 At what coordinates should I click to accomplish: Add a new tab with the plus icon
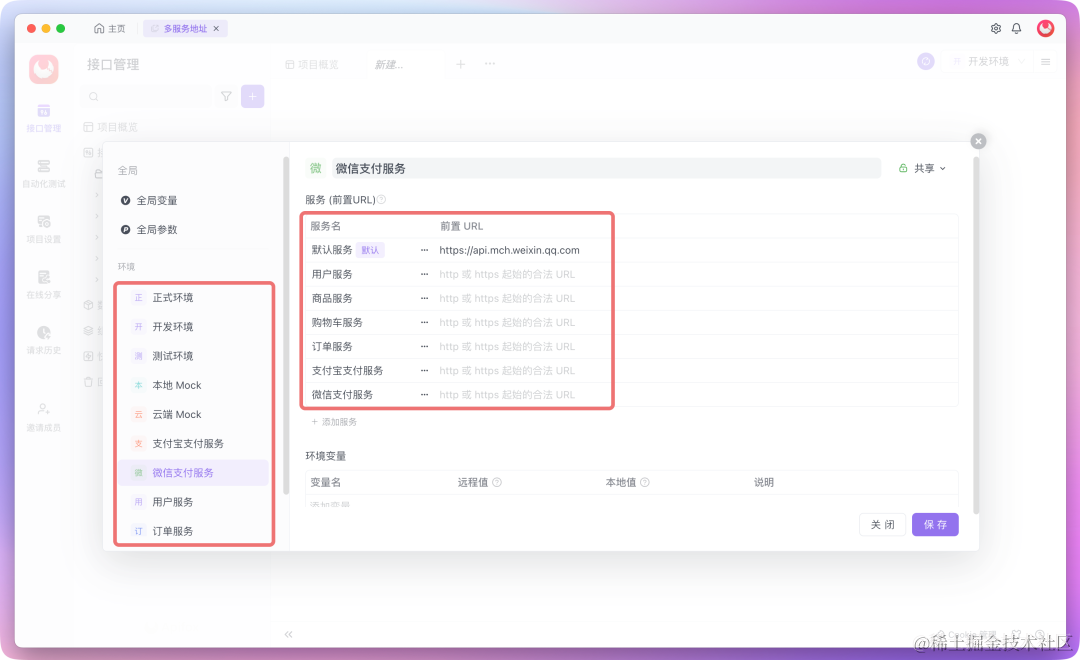pyautogui.click(x=461, y=64)
